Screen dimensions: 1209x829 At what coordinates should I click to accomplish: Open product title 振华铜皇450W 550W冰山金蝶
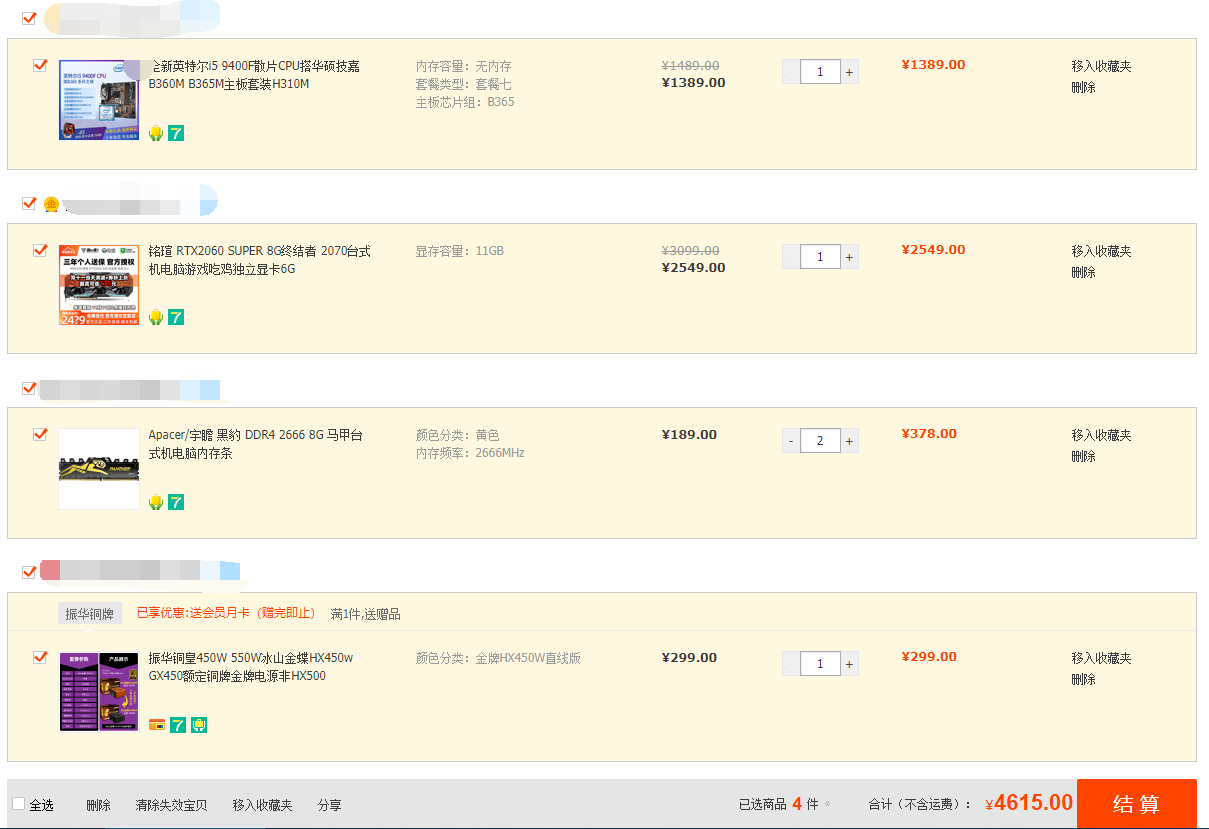pyautogui.click(x=251, y=667)
